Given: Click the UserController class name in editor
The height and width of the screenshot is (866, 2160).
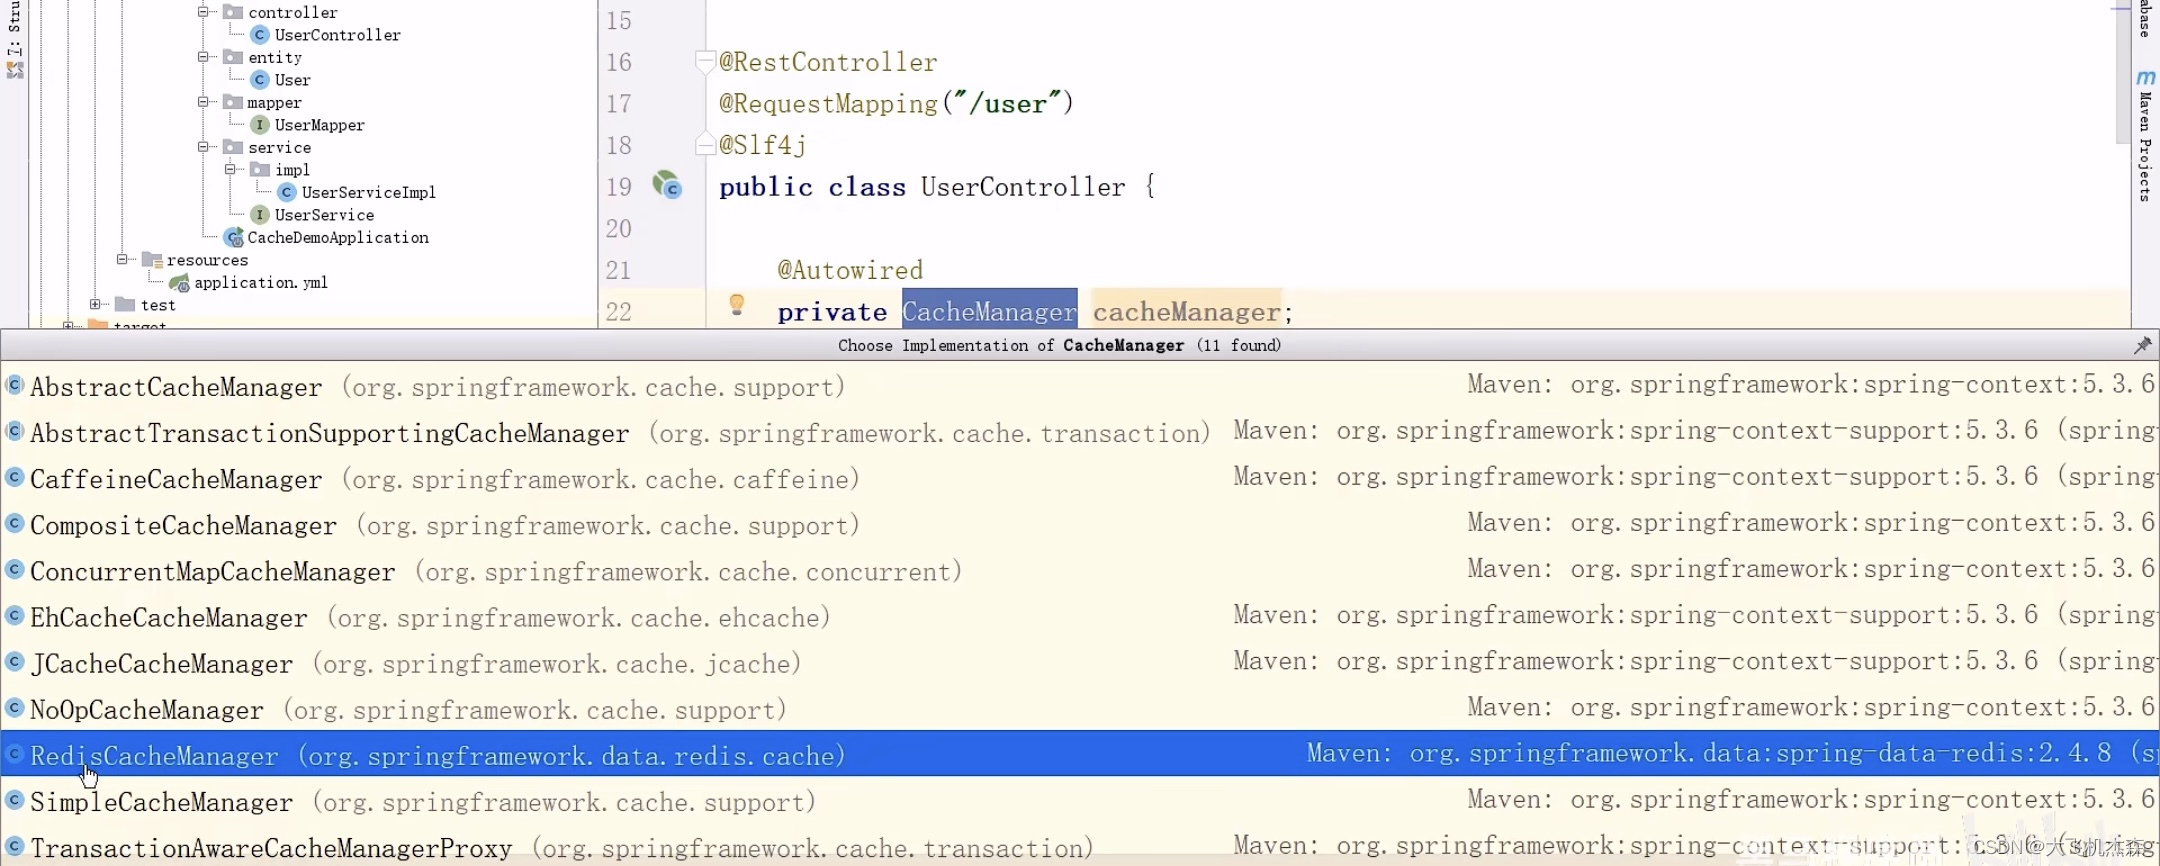Looking at the screenshot, I should (1022, 187).
